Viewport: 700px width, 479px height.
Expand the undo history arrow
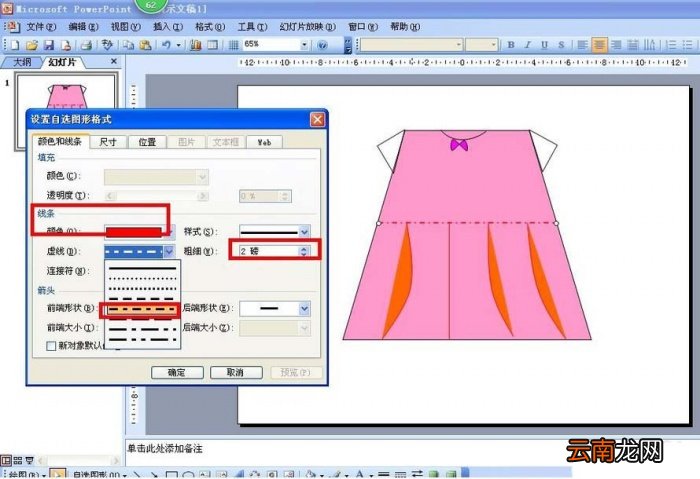pyautogui.click(x=178, y=45)
